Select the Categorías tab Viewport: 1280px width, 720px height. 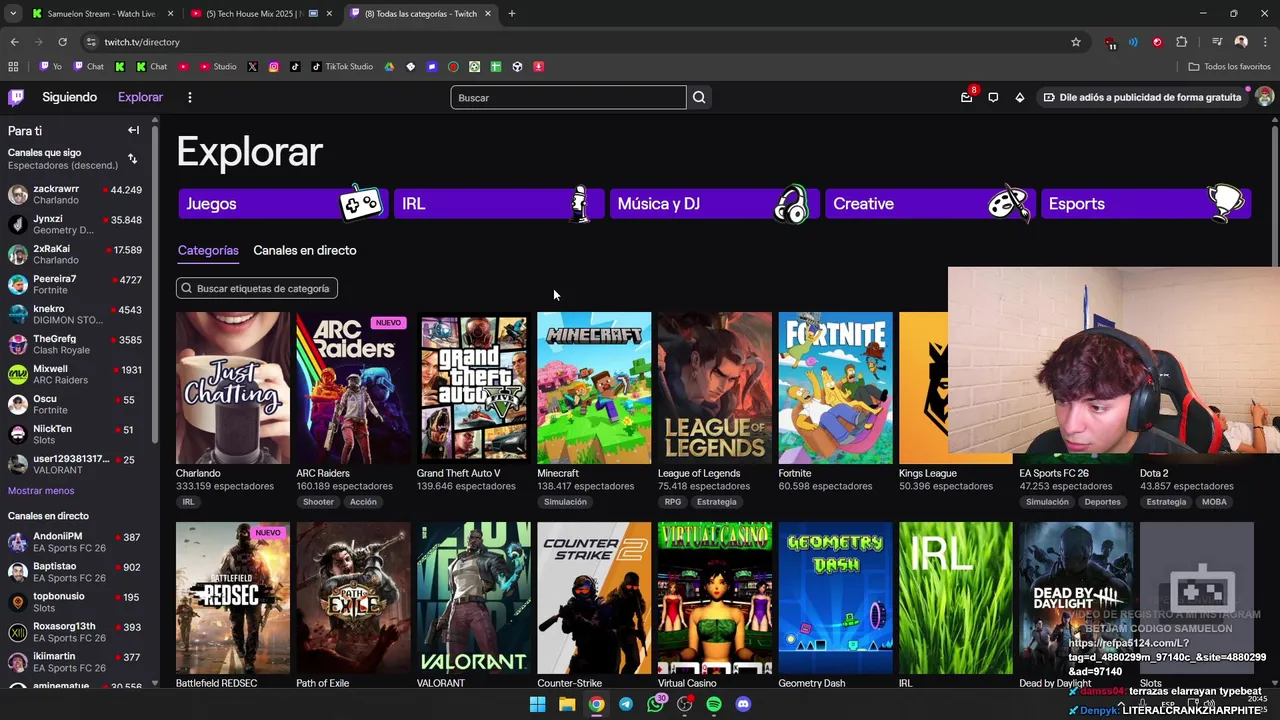click(x=208, y=251)
